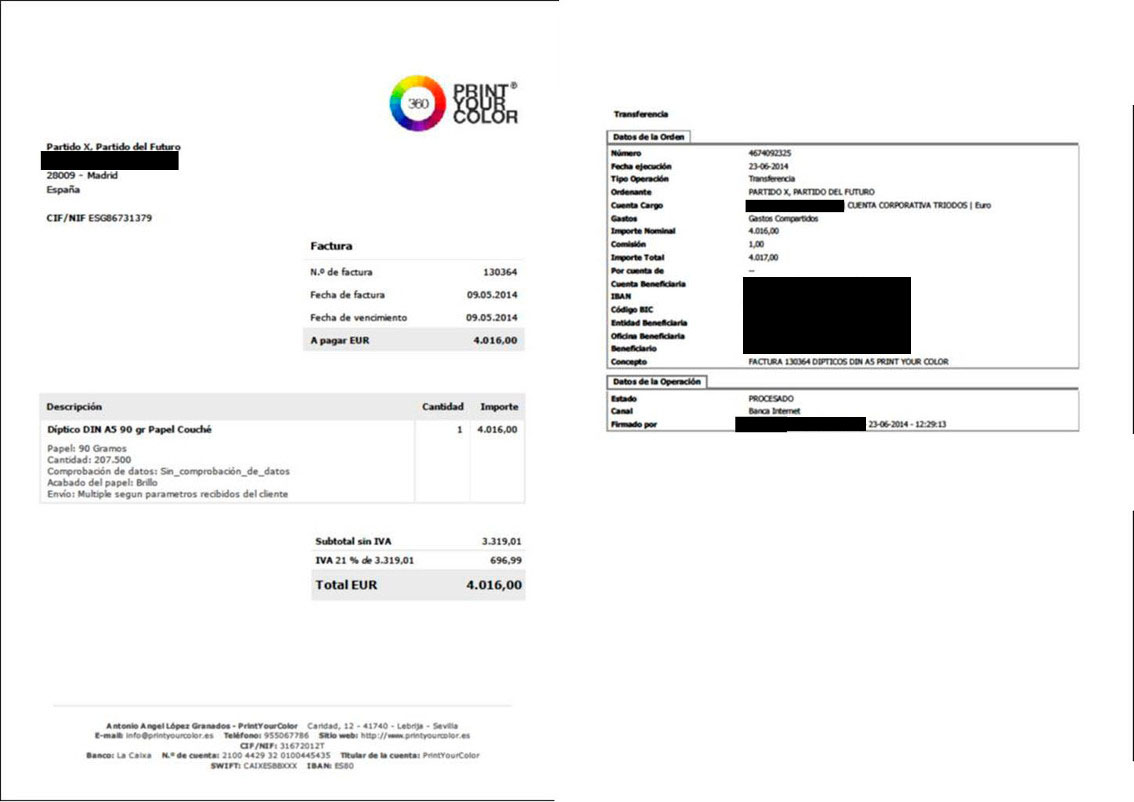Click the 'Caridad, 12 - 41740 - Lebrija - Sevilla' address
The image size is (1134, 802).
pyautogui.click(x=382, y=725)
